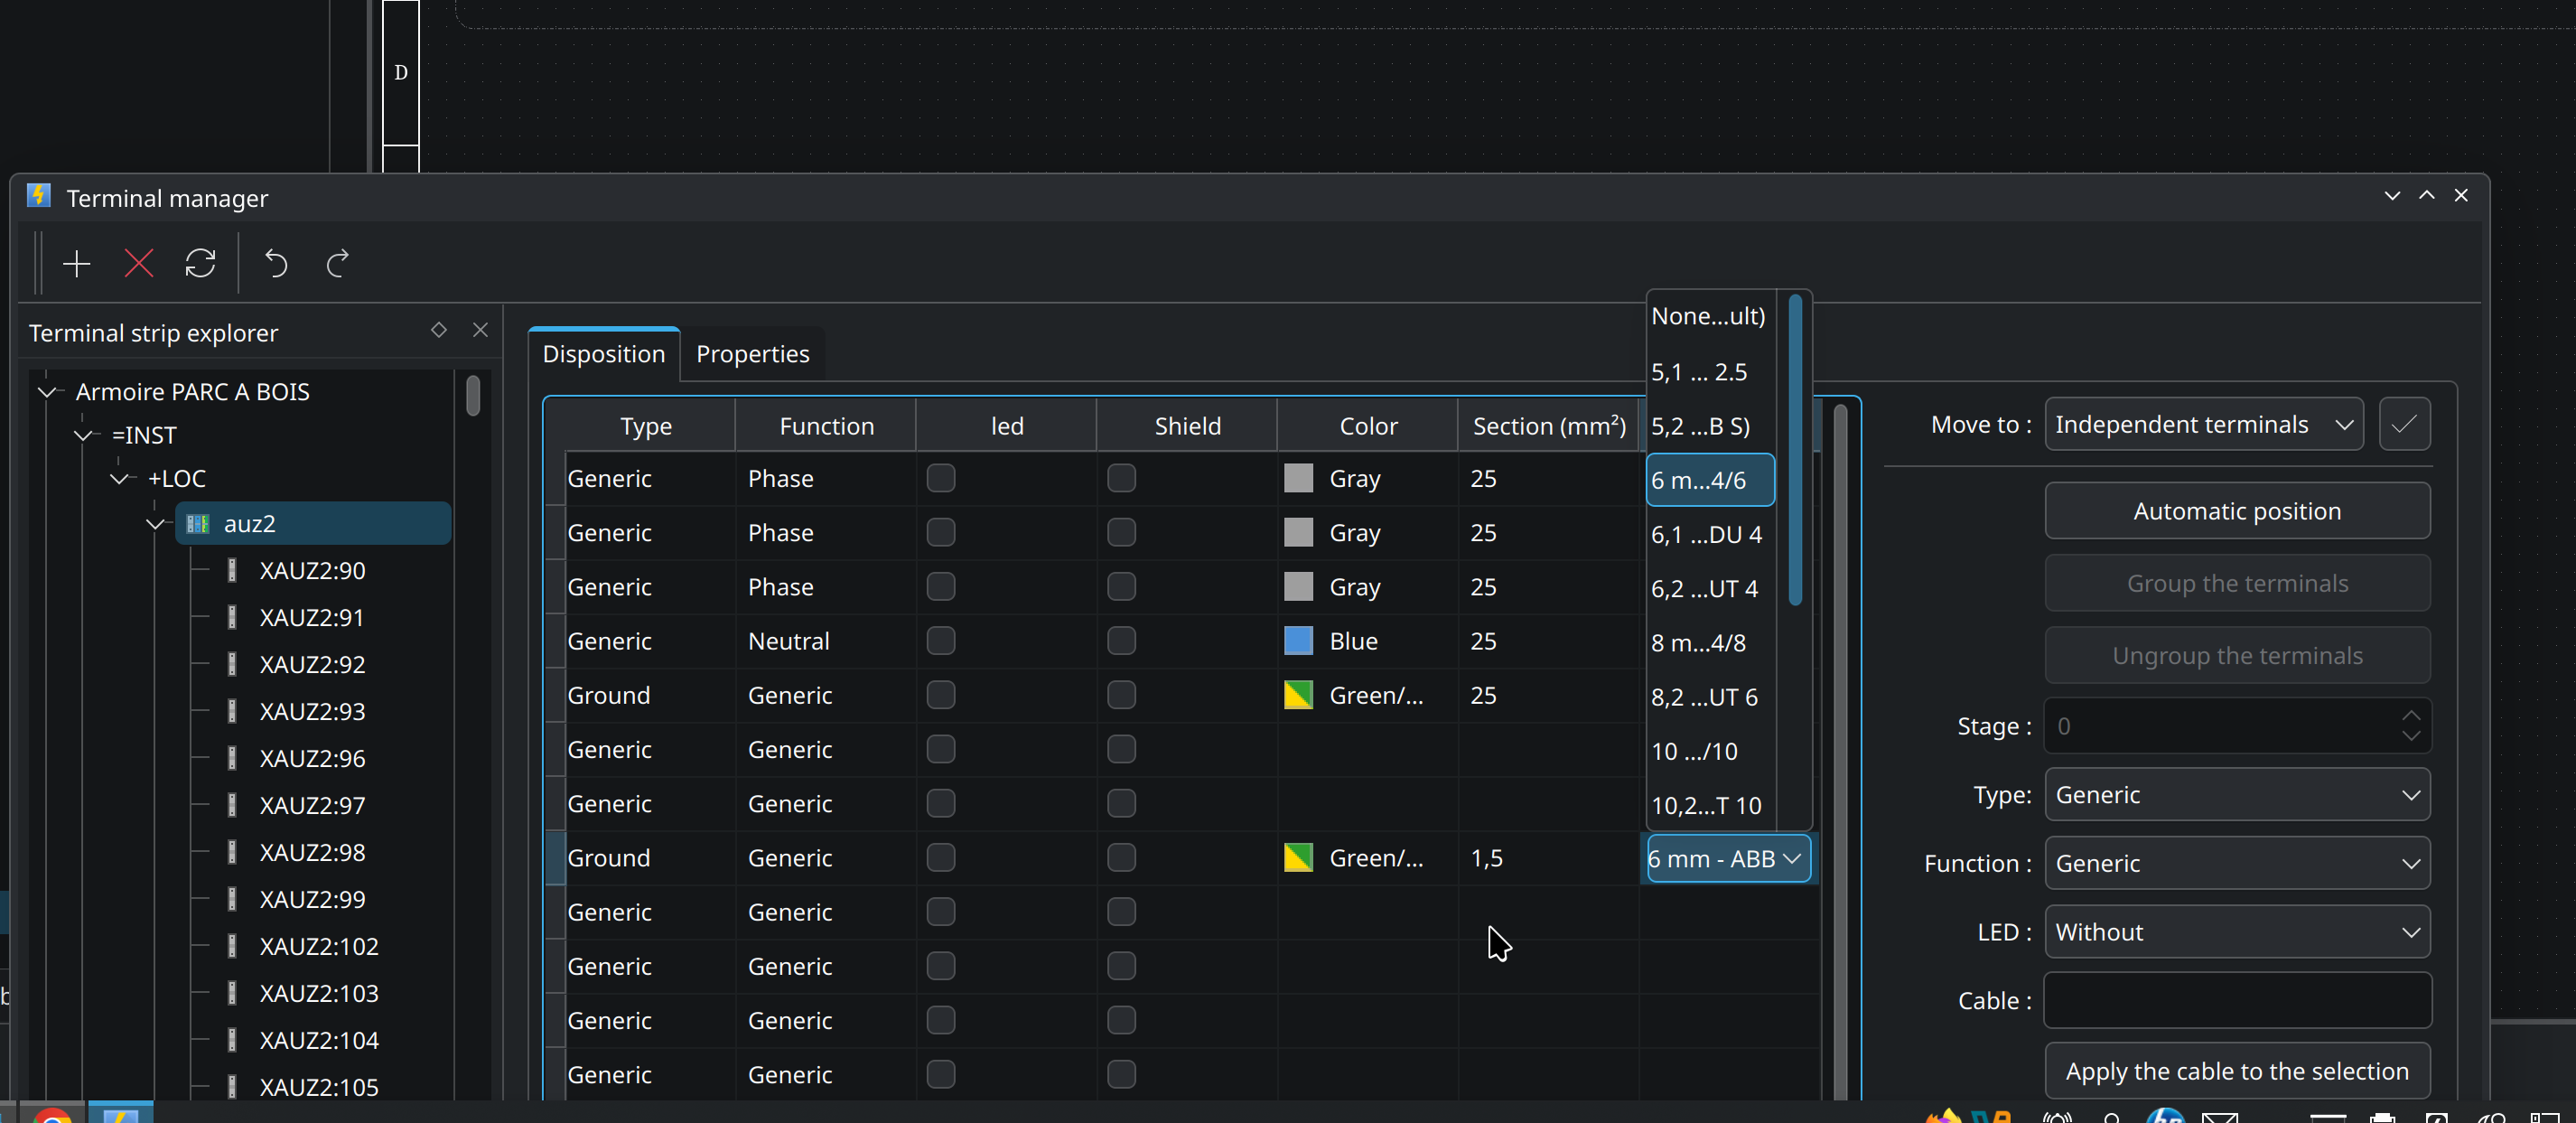Viewport: 2576px width, 1123px height.
Task: Open the LED dropdown set to Without
Action: (2237, 932)
